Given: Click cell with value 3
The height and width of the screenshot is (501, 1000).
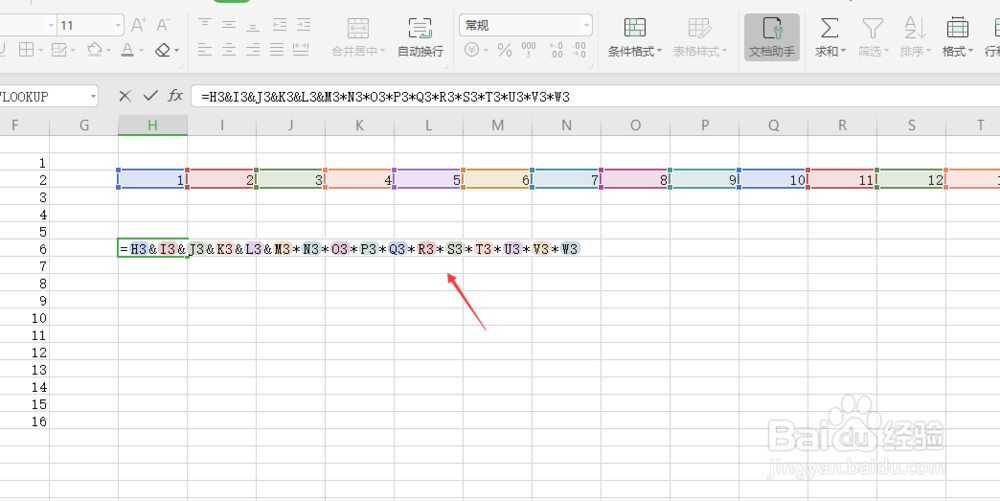Looking at the screenshot, I should pyautogui.click(x=291, y=180).
